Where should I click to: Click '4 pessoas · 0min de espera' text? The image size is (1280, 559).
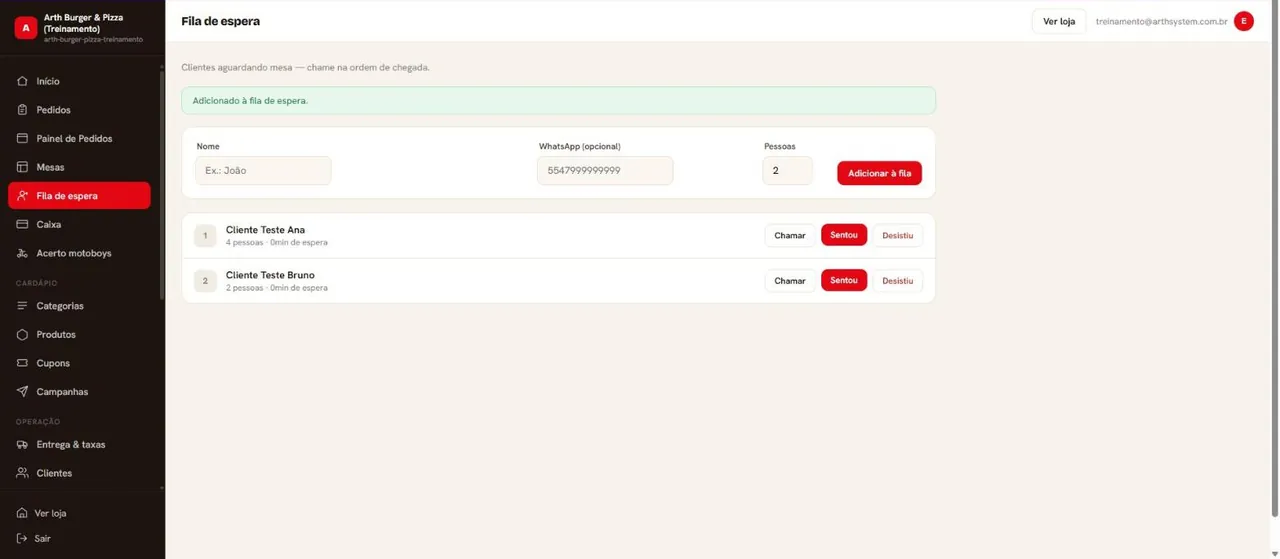(x=276, y=242)
